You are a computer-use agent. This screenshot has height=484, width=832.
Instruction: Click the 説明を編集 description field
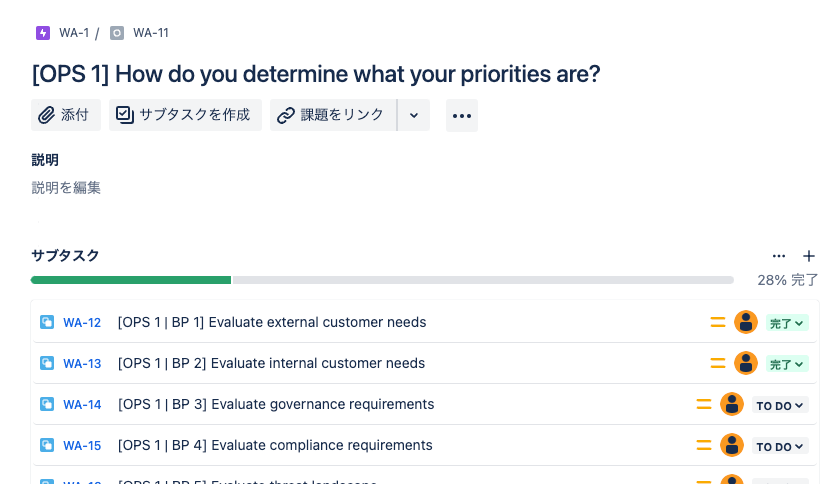[66, 188]
